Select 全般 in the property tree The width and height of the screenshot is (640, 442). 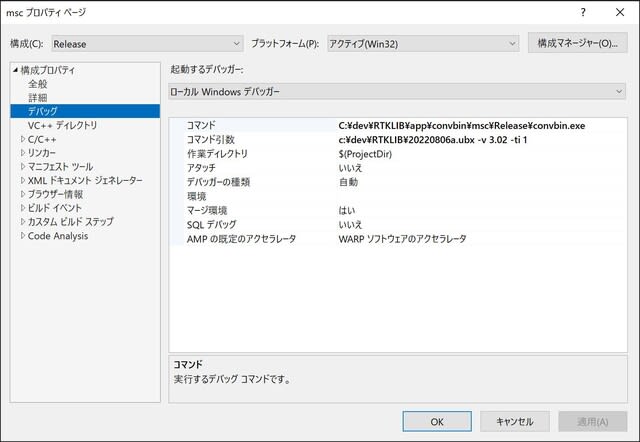point(38,84)
